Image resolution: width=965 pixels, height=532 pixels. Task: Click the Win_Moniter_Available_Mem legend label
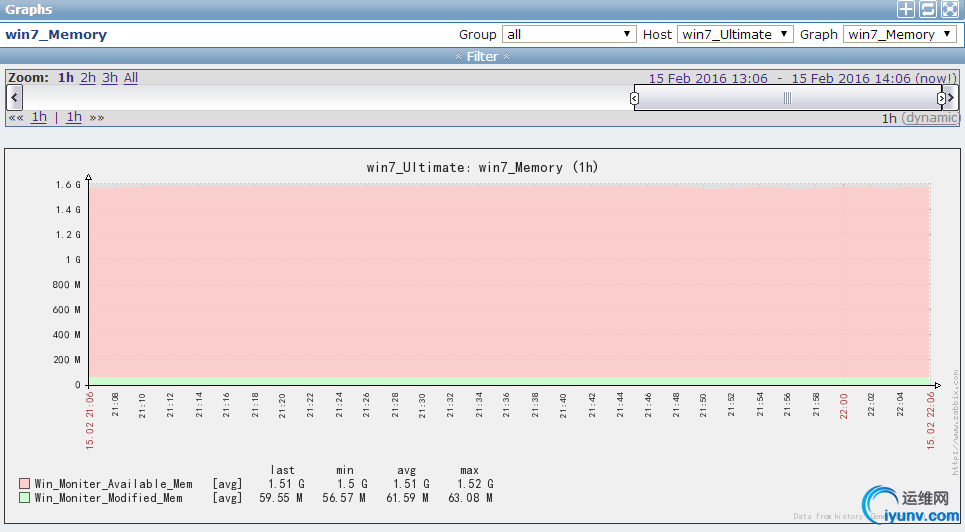[x=113, y=484]
